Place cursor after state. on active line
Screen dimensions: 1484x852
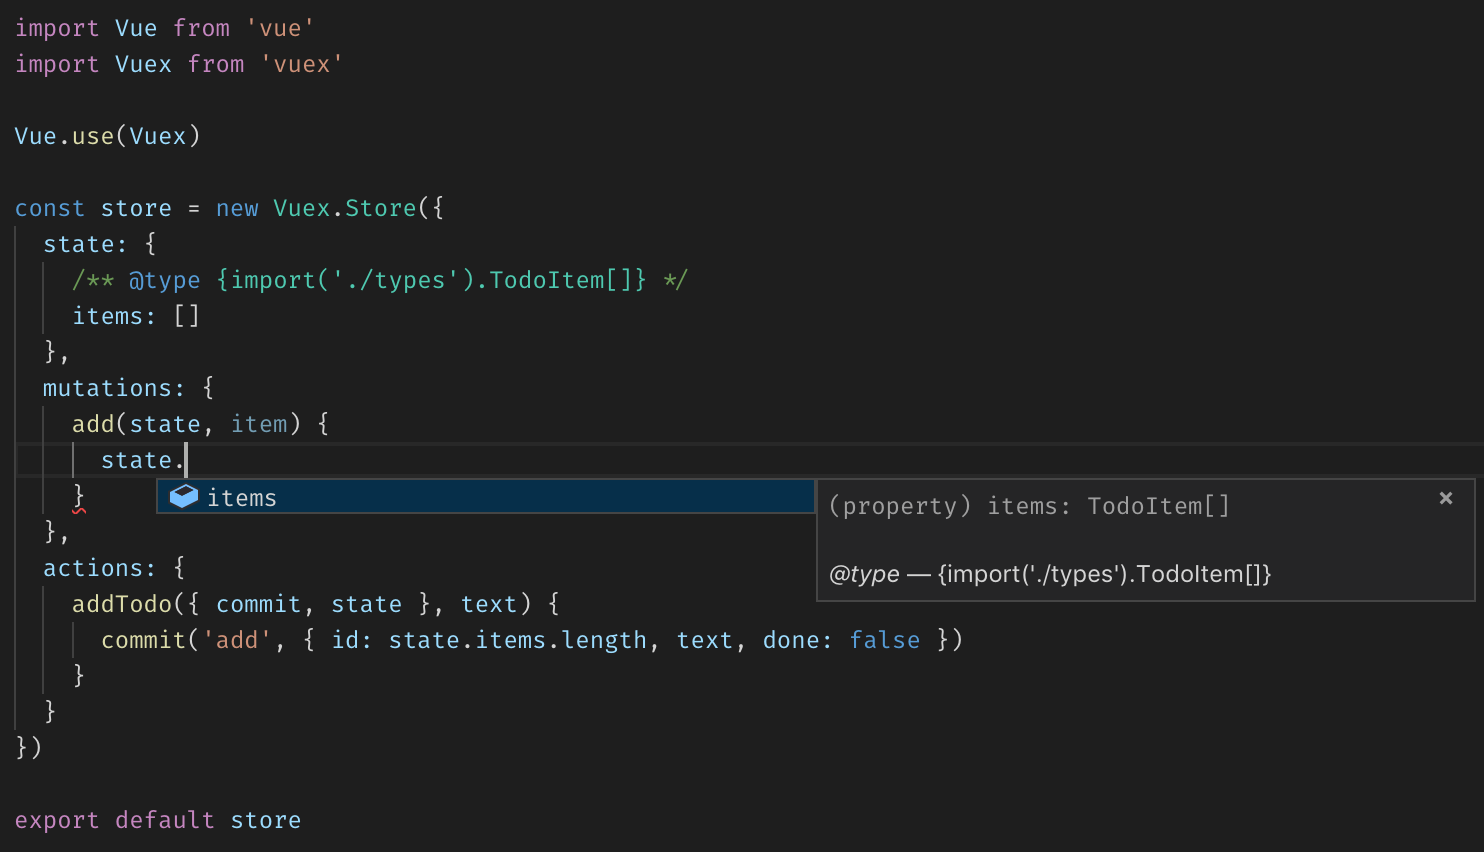[187, 461]
